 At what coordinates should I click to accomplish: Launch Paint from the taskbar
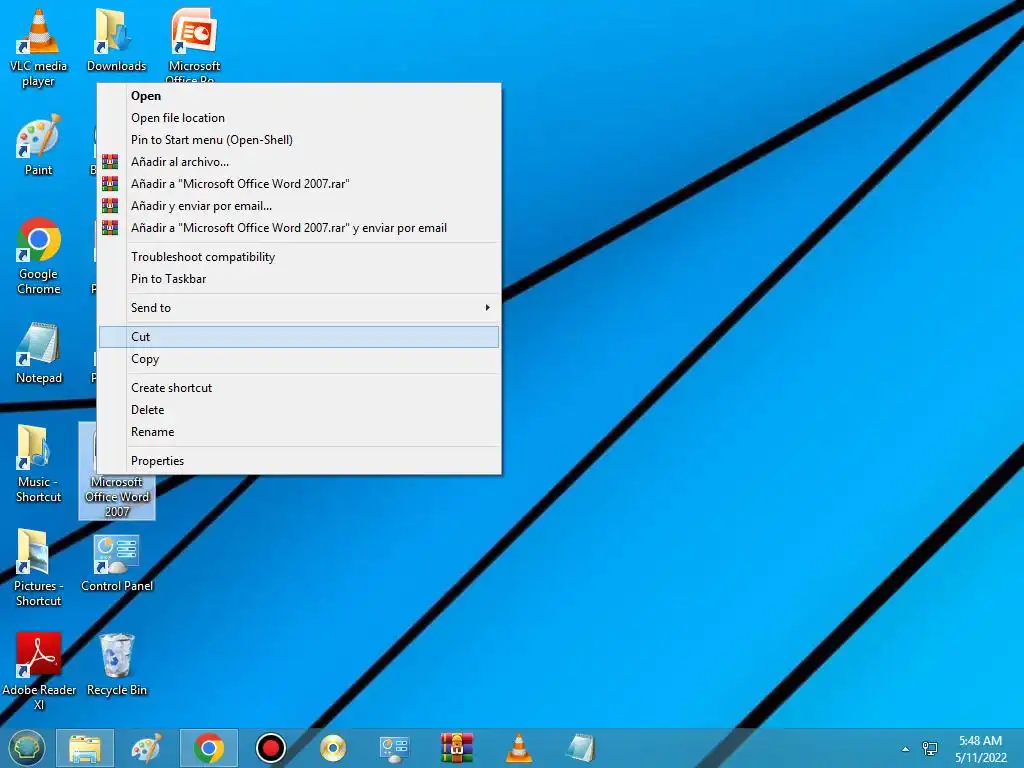click(x=146, y=748)
